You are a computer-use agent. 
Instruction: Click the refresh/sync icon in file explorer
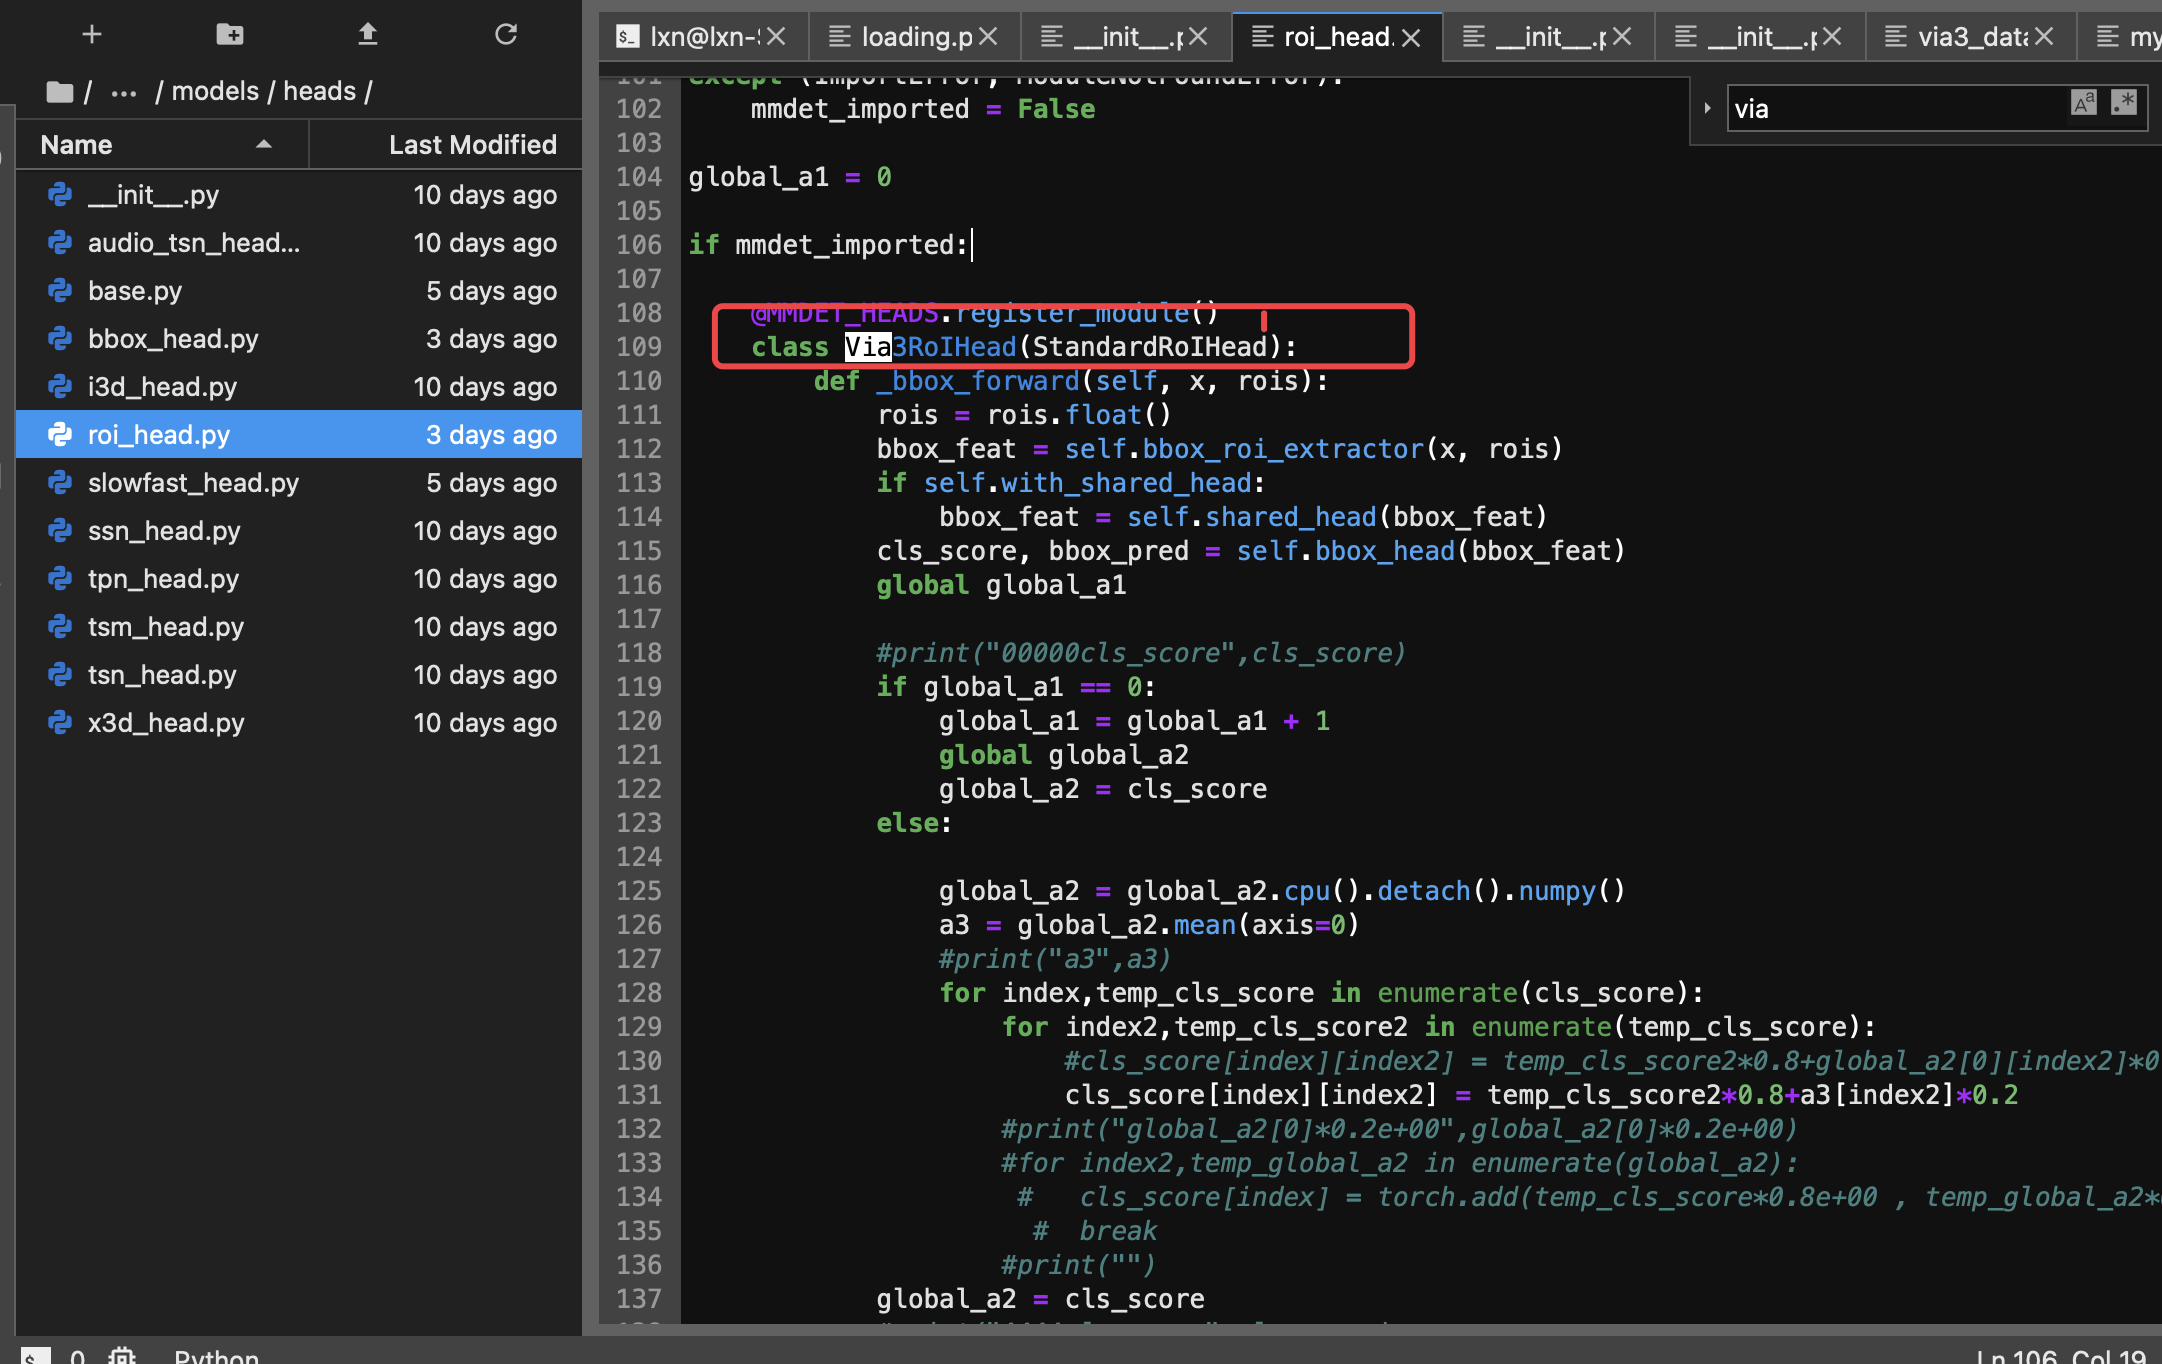[508, 35]
